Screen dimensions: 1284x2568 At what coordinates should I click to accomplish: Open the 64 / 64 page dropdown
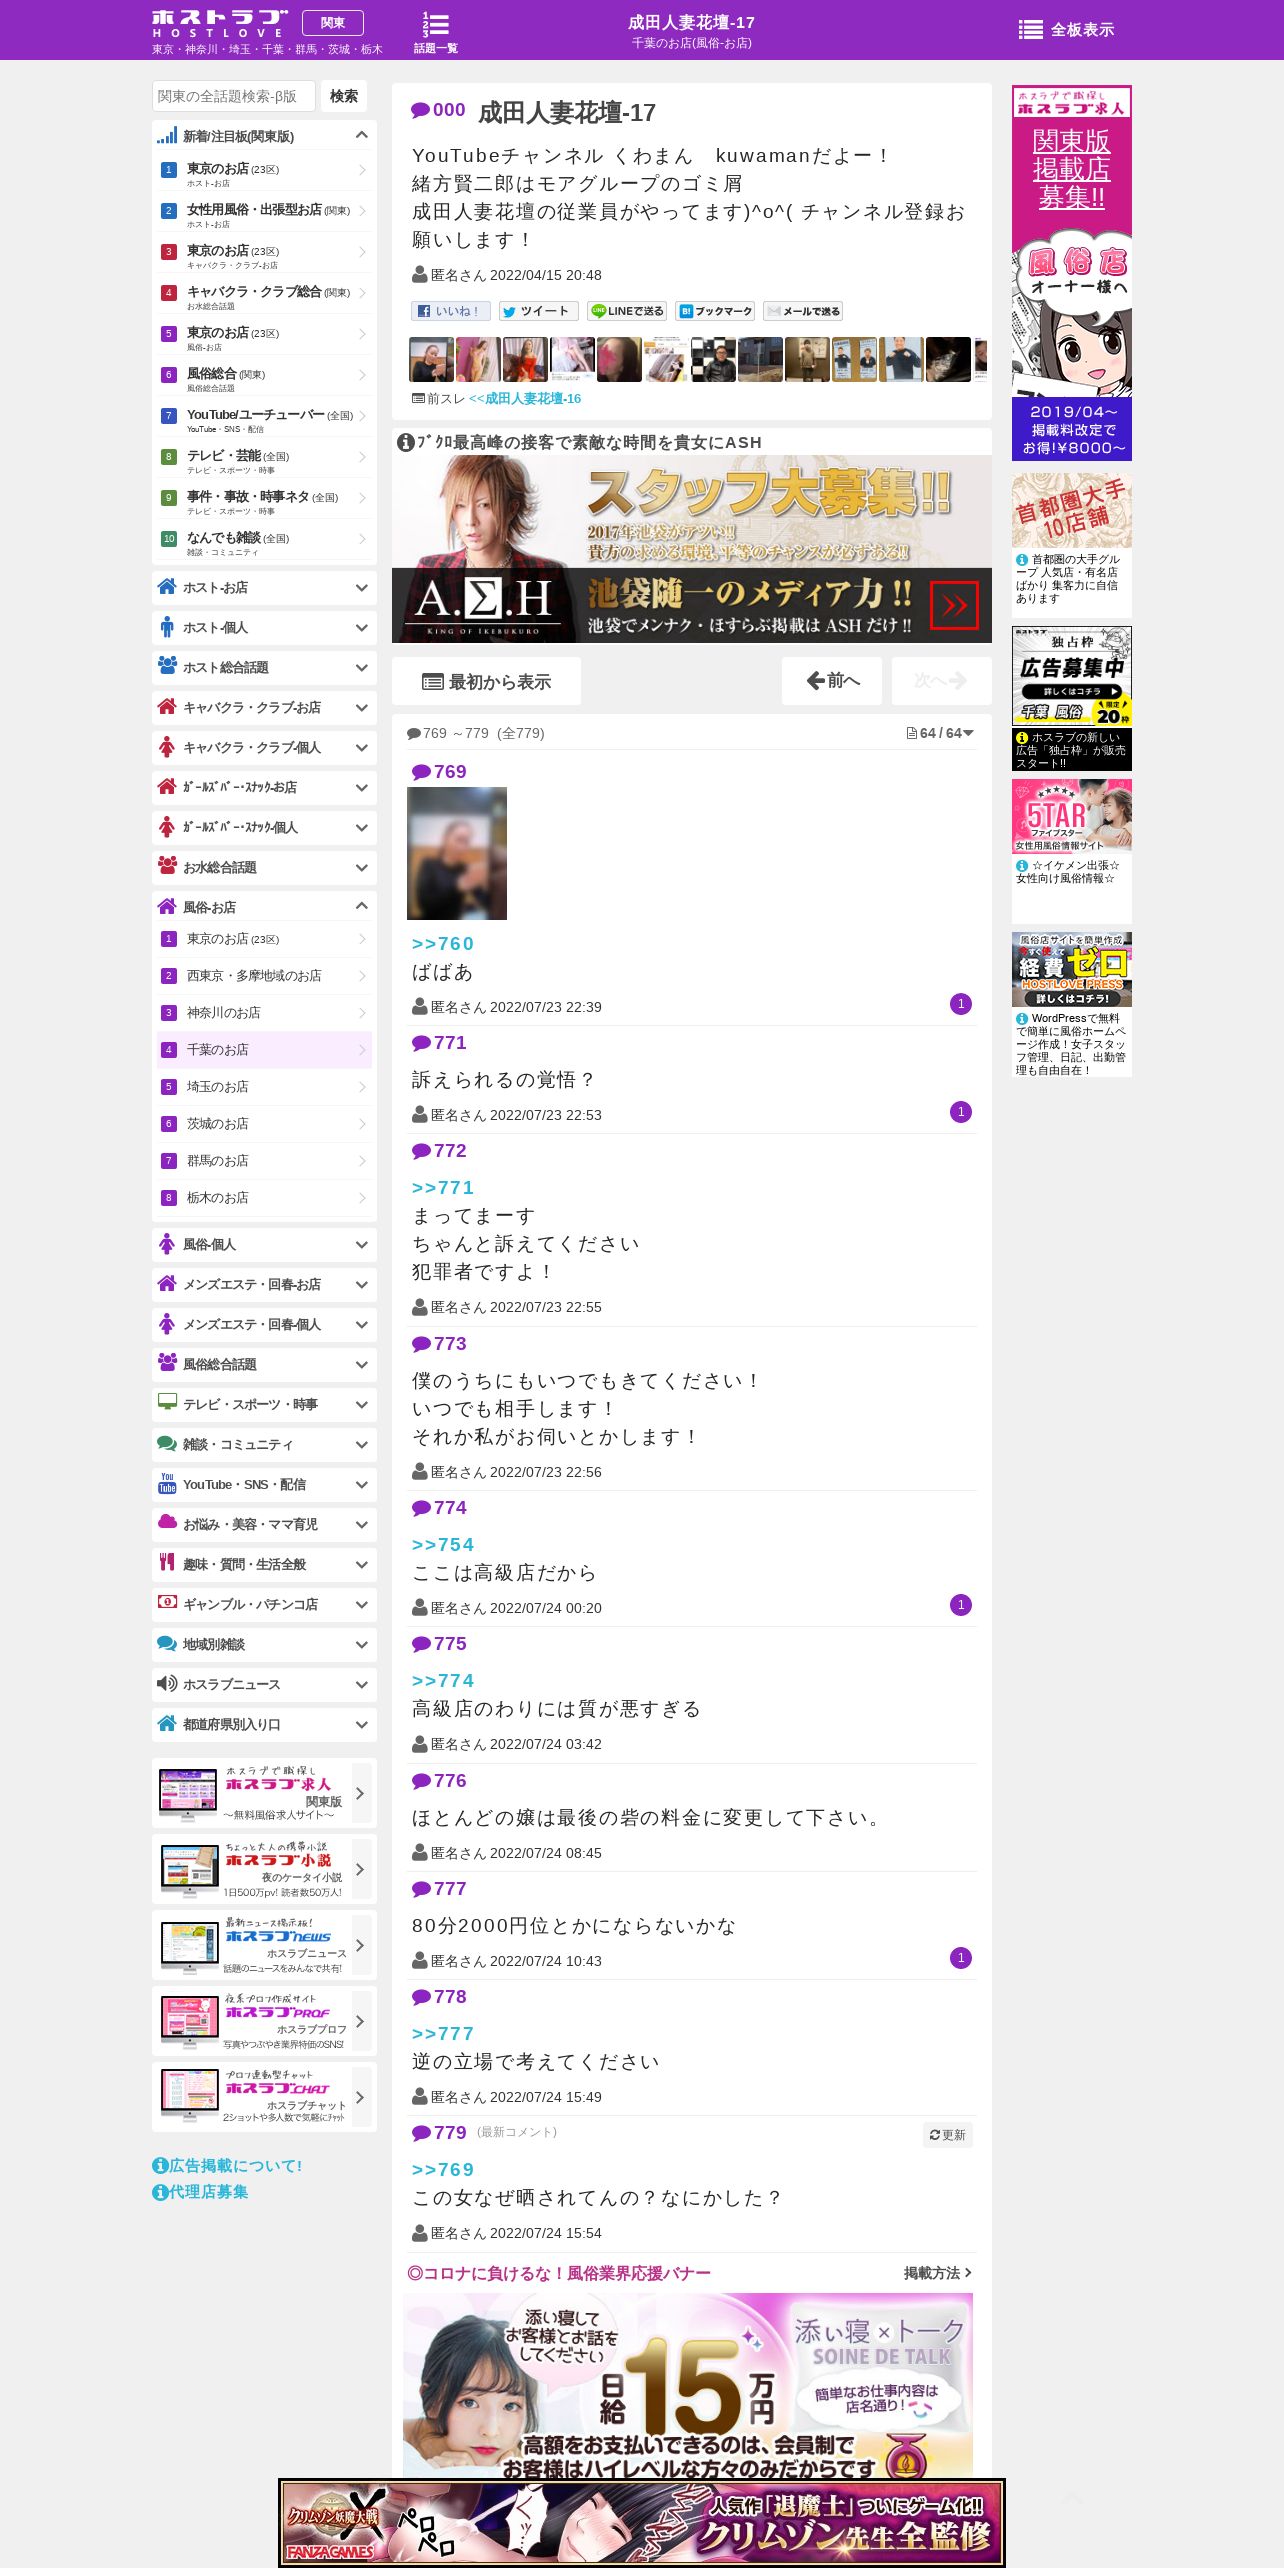pyautogui.click(x=940, y=733)
